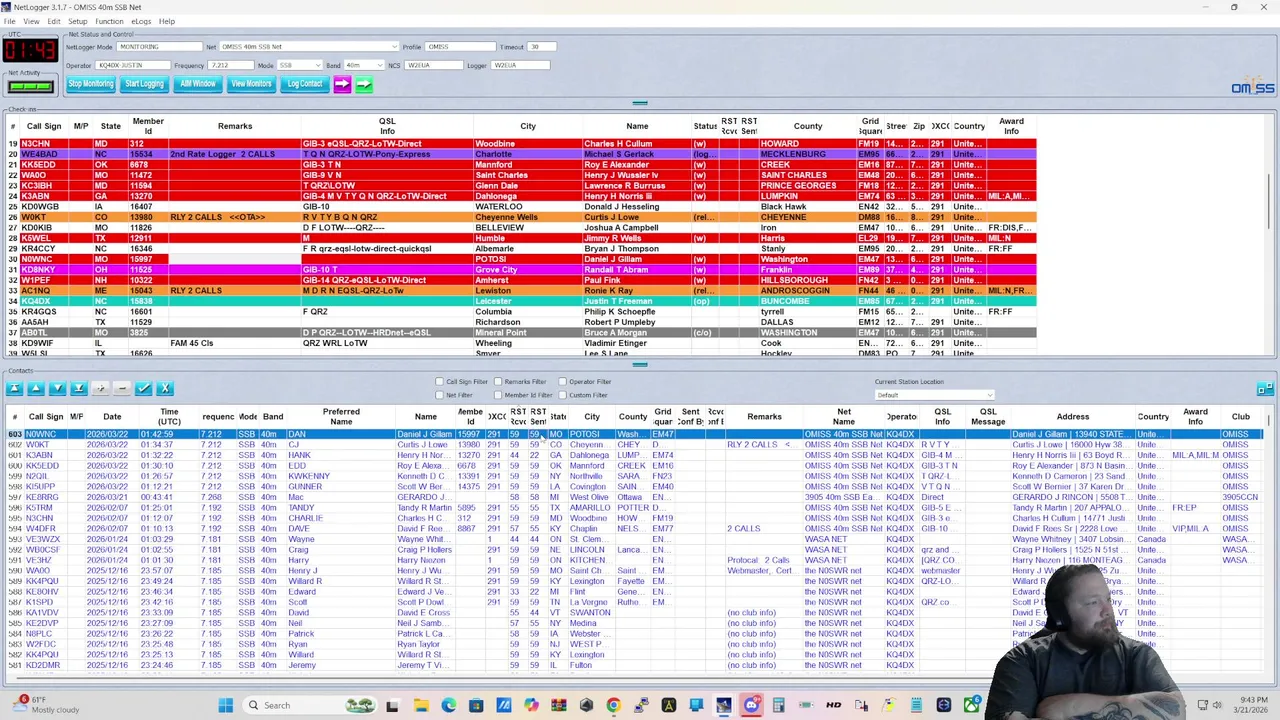Image resolution: width=1280 pixels, height=720 pixels.
Task: Click the magenta arrow button
Action: click(x=342, y=85)
